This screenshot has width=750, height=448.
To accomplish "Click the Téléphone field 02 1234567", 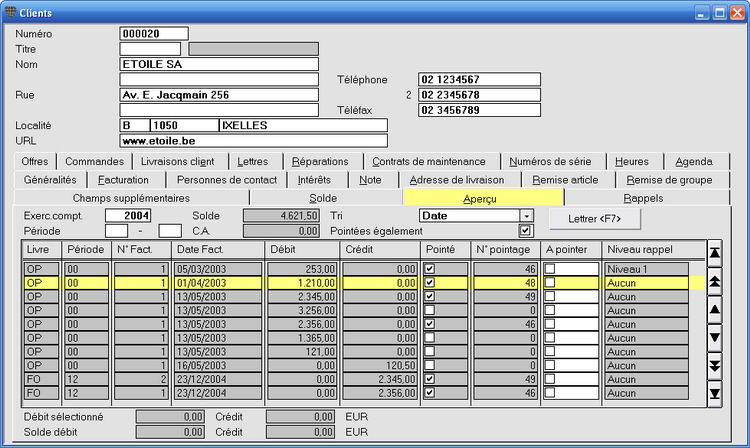I will coord(479,79).
